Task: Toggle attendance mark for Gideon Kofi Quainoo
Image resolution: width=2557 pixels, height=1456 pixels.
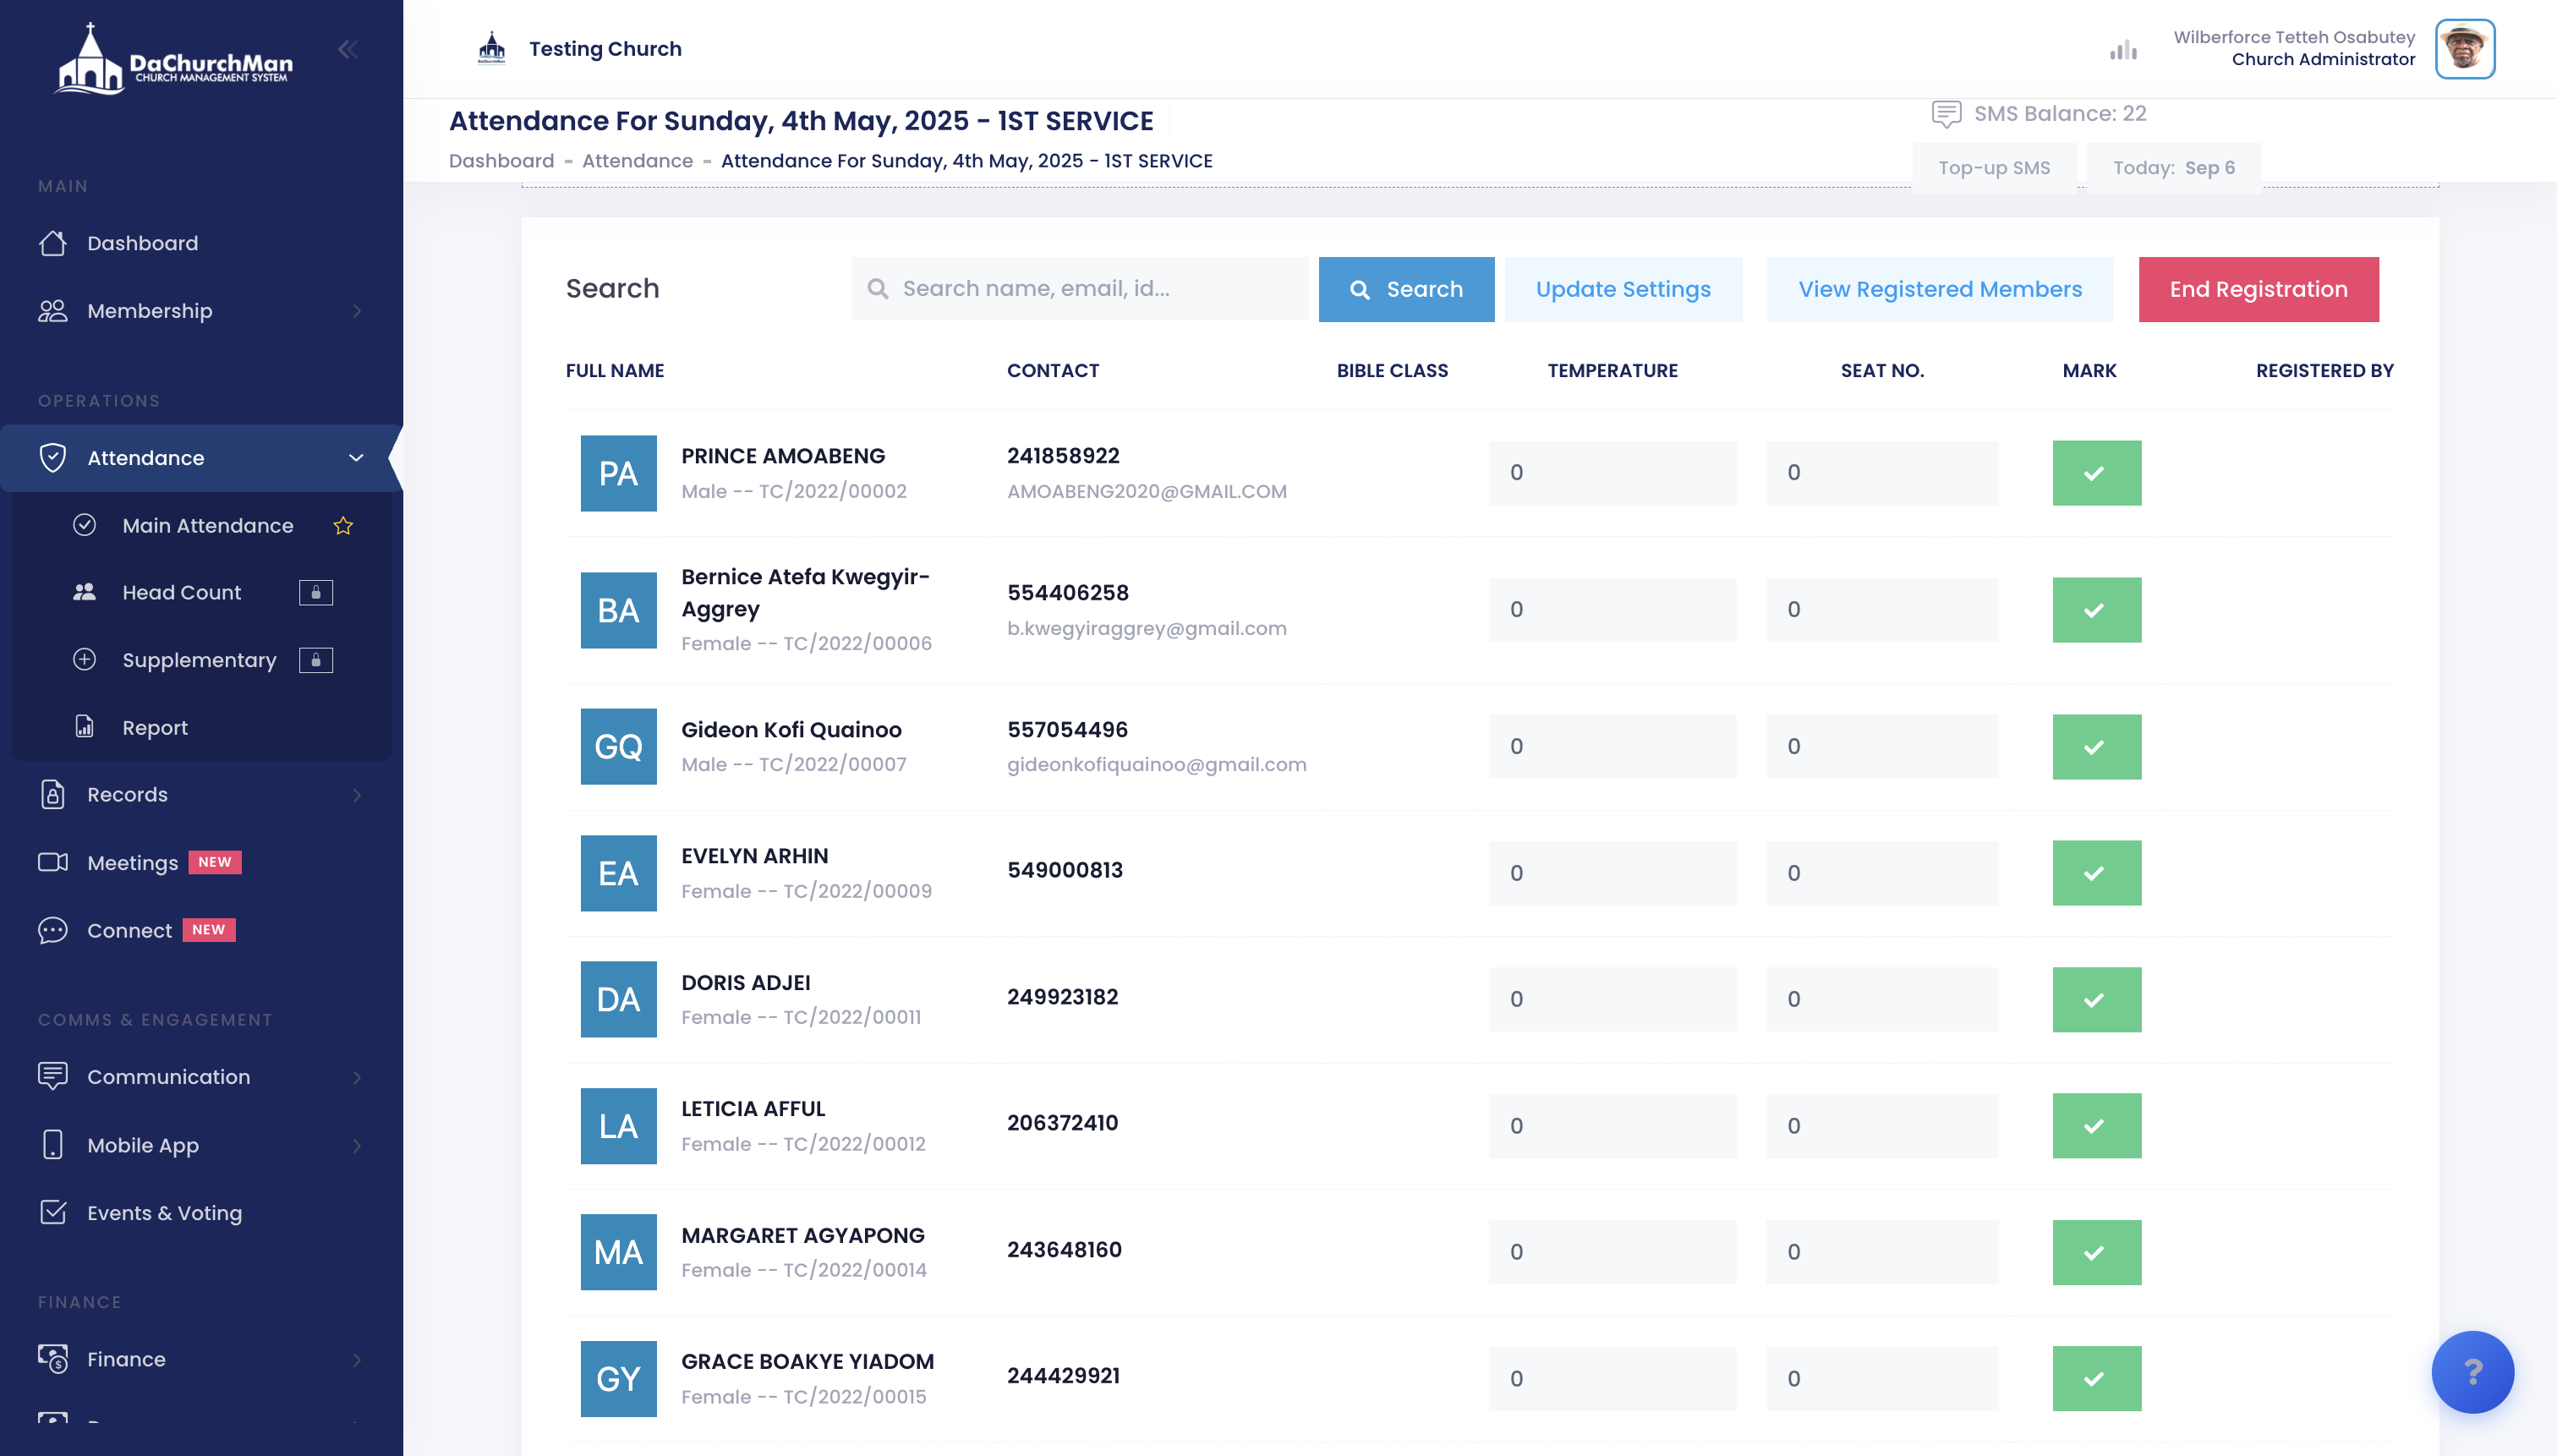Action: click(x=2096, y=746)
